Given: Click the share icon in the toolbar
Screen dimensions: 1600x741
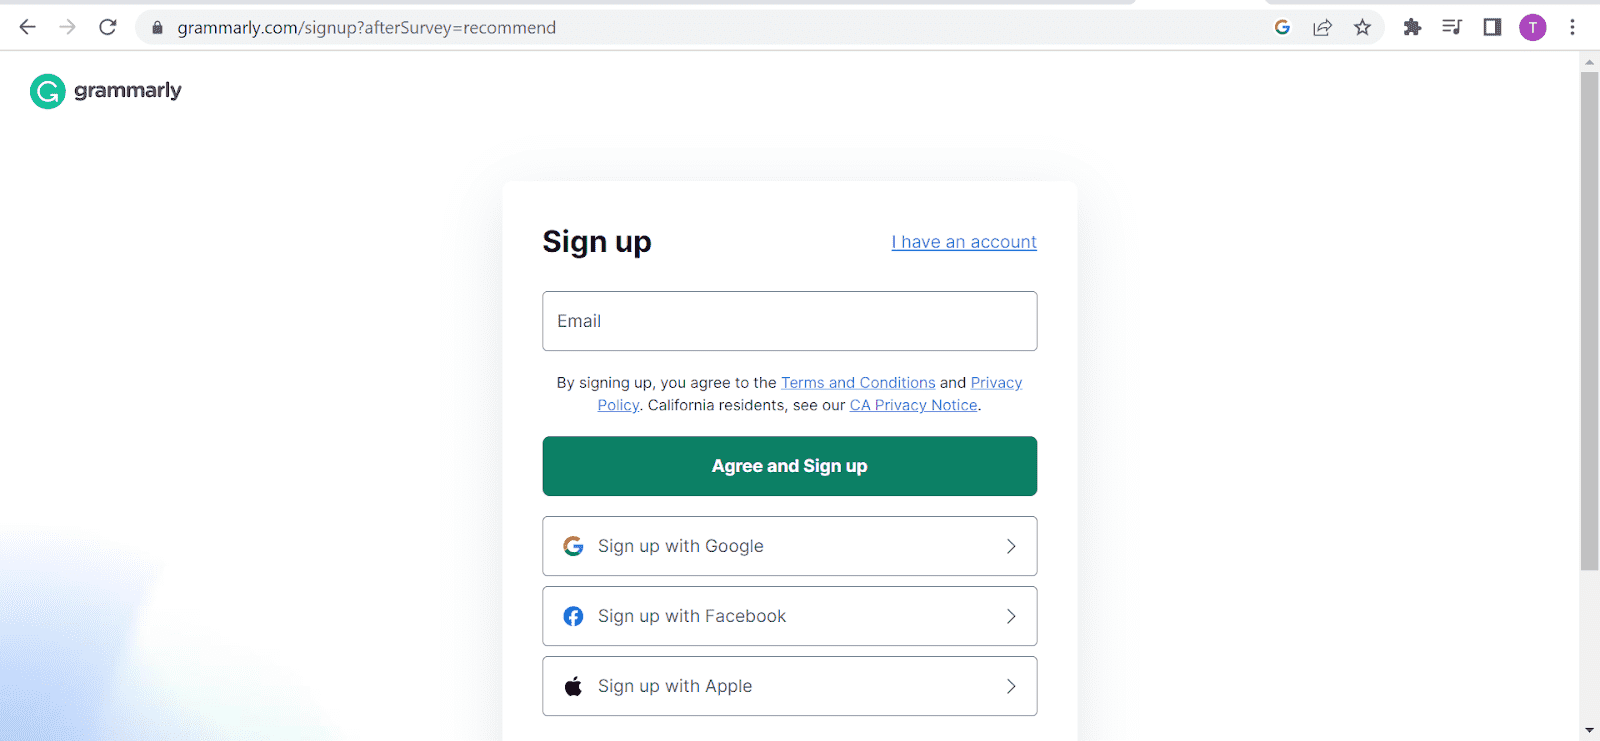Looking at the screenshot, I should [1322, 27].
